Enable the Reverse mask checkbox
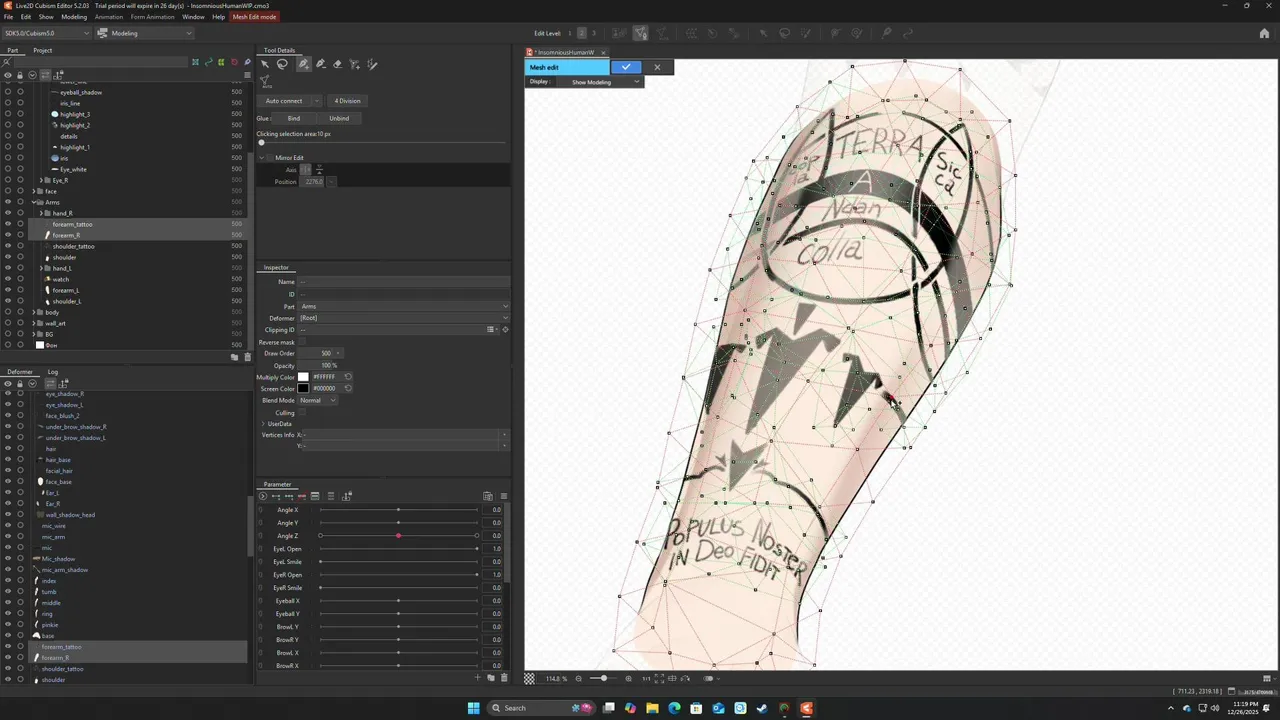The height and width of the screenshot is (720, 1280). click(303, 342)
